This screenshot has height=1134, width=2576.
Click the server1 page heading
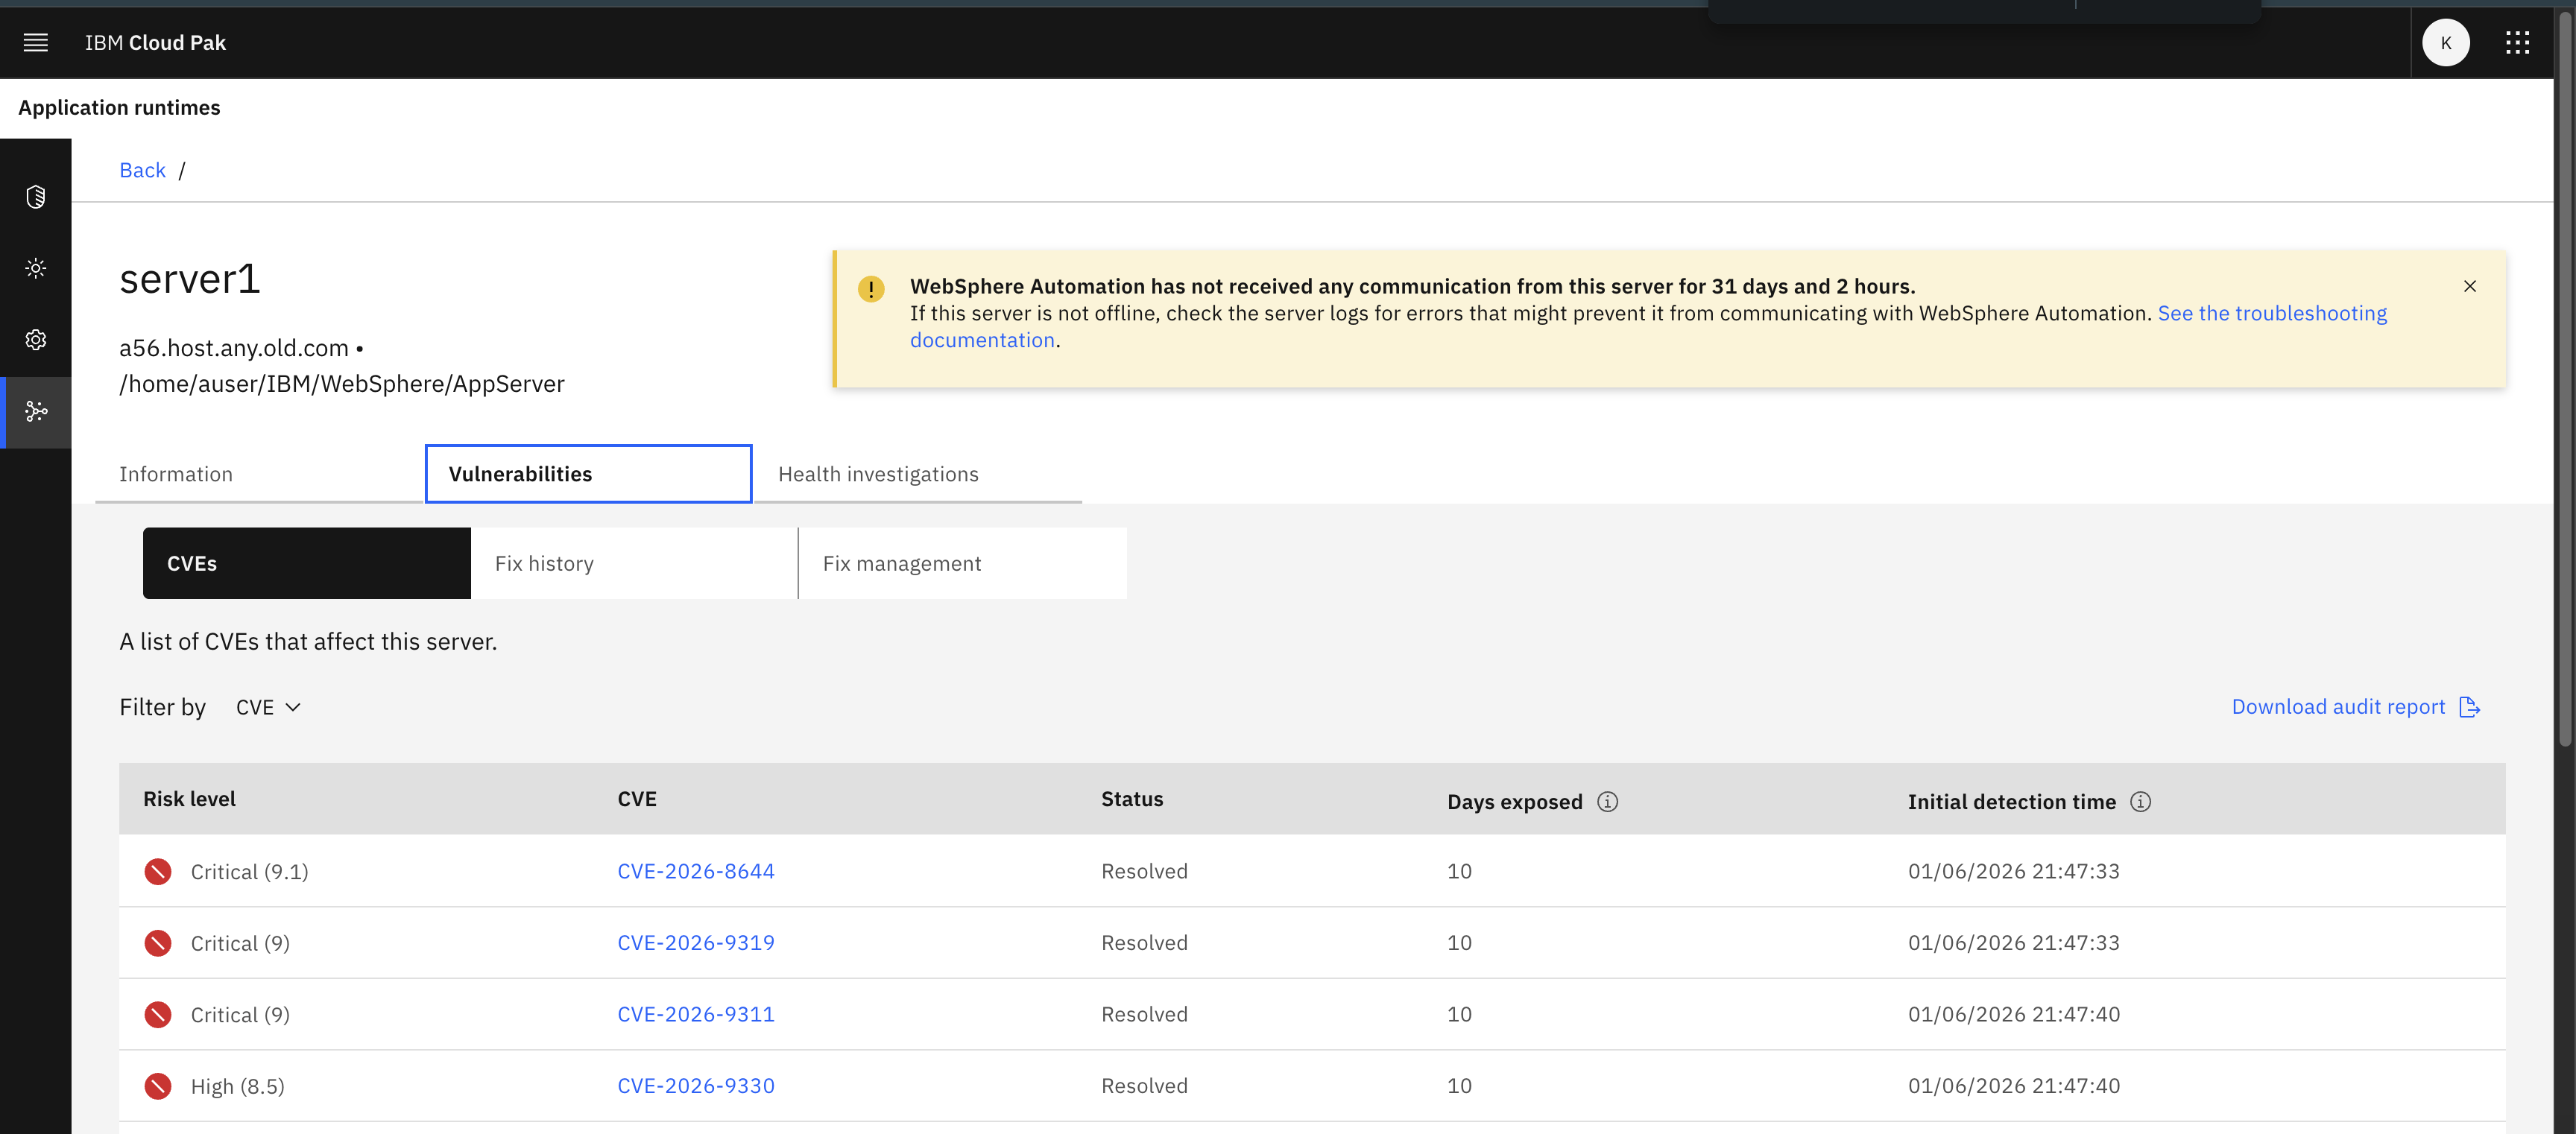[190, 279]
